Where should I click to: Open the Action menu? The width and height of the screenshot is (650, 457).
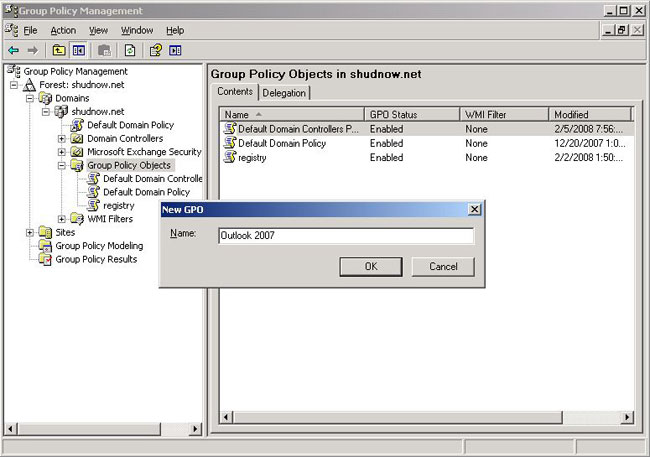tap(63, 31)
